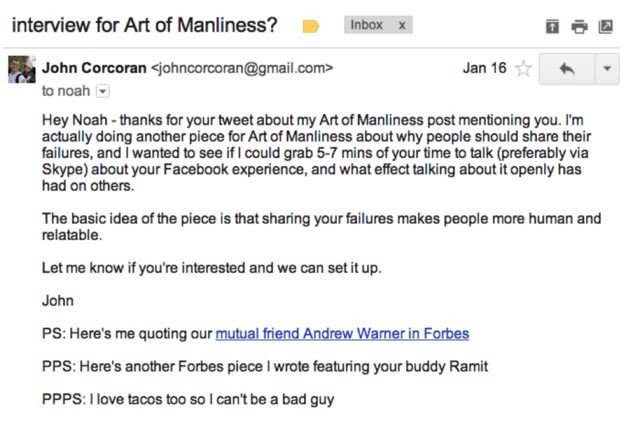Click the Expand all messages icon
This screenshot has height=440, width=640.
coord(552,27)
